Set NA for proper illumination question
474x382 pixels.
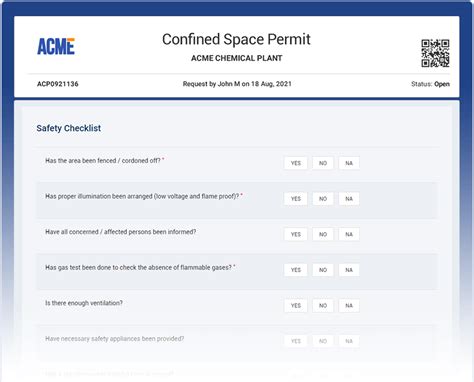click(x=349, y=199)
